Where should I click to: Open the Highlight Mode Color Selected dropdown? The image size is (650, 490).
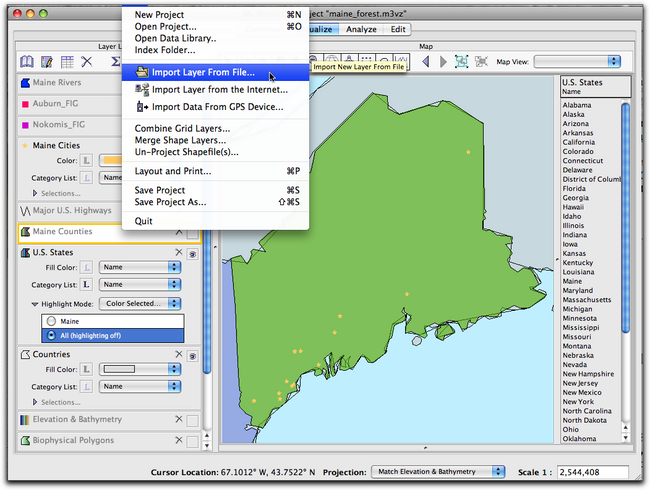coord(143,303)
